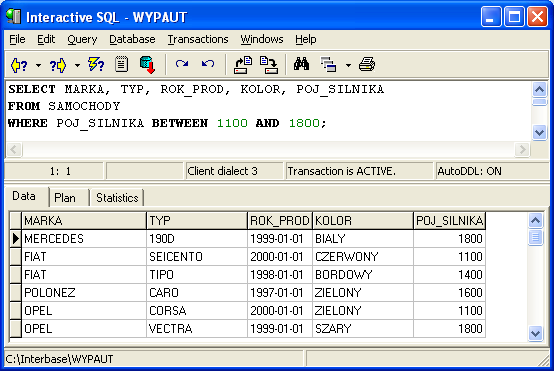Click SQL editor horizontal scroll left arrow
The image size is (554, 371).
(x=14, y=149)
